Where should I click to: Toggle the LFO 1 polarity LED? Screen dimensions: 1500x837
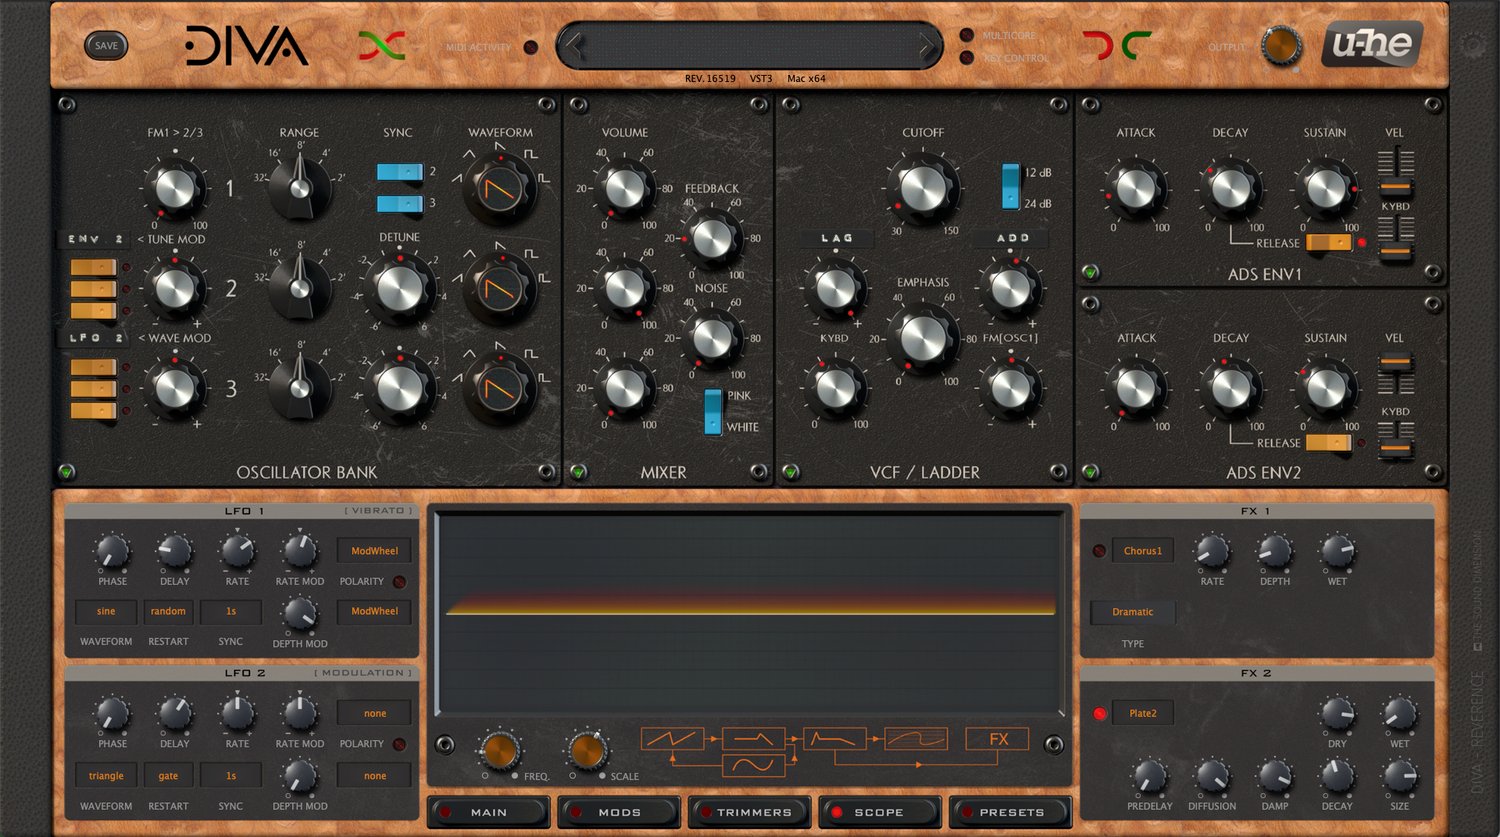tap(399, 582)
